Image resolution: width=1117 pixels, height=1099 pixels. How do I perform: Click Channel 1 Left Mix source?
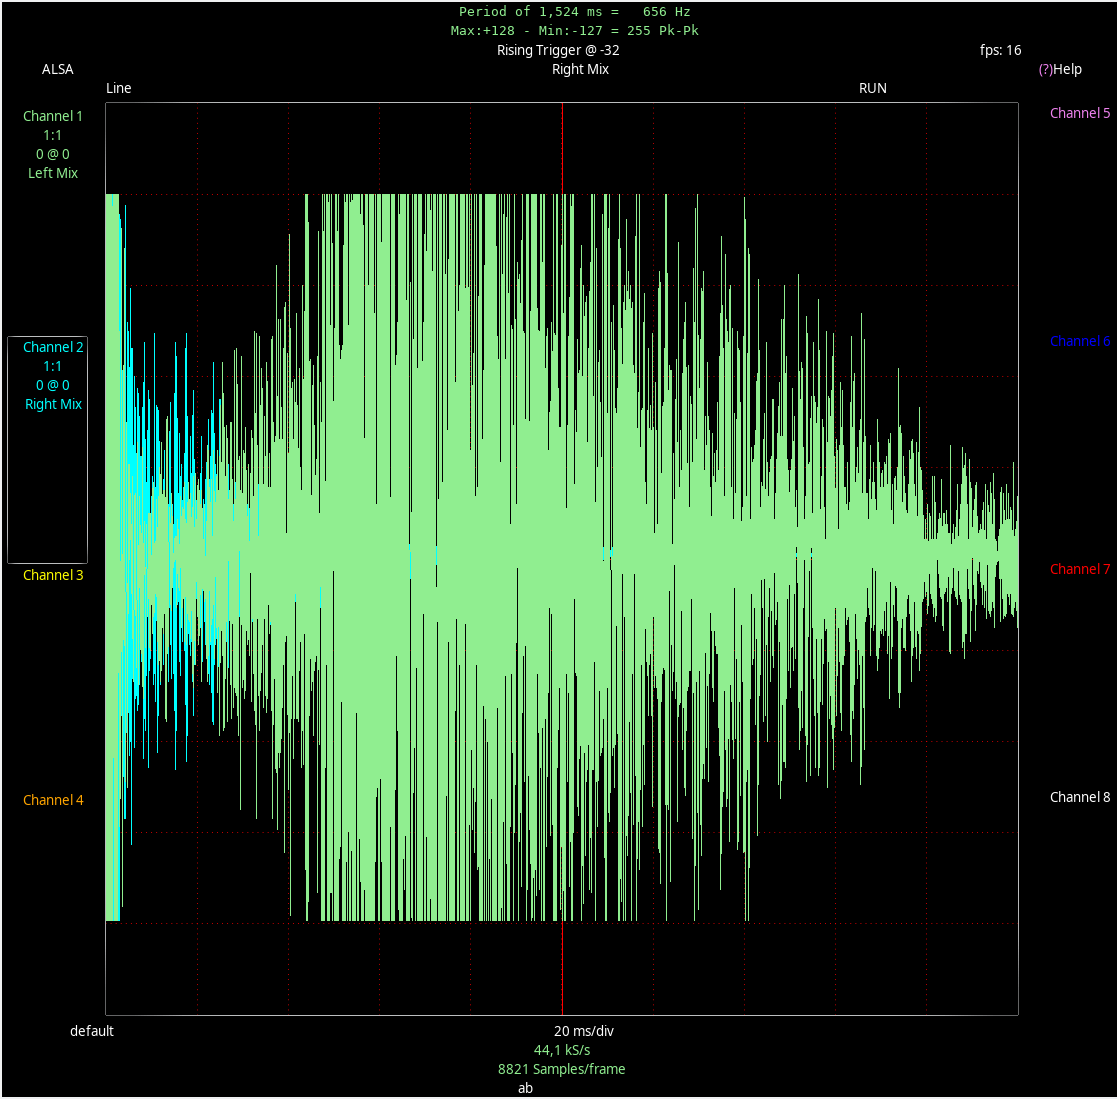(x=53, y=173)
